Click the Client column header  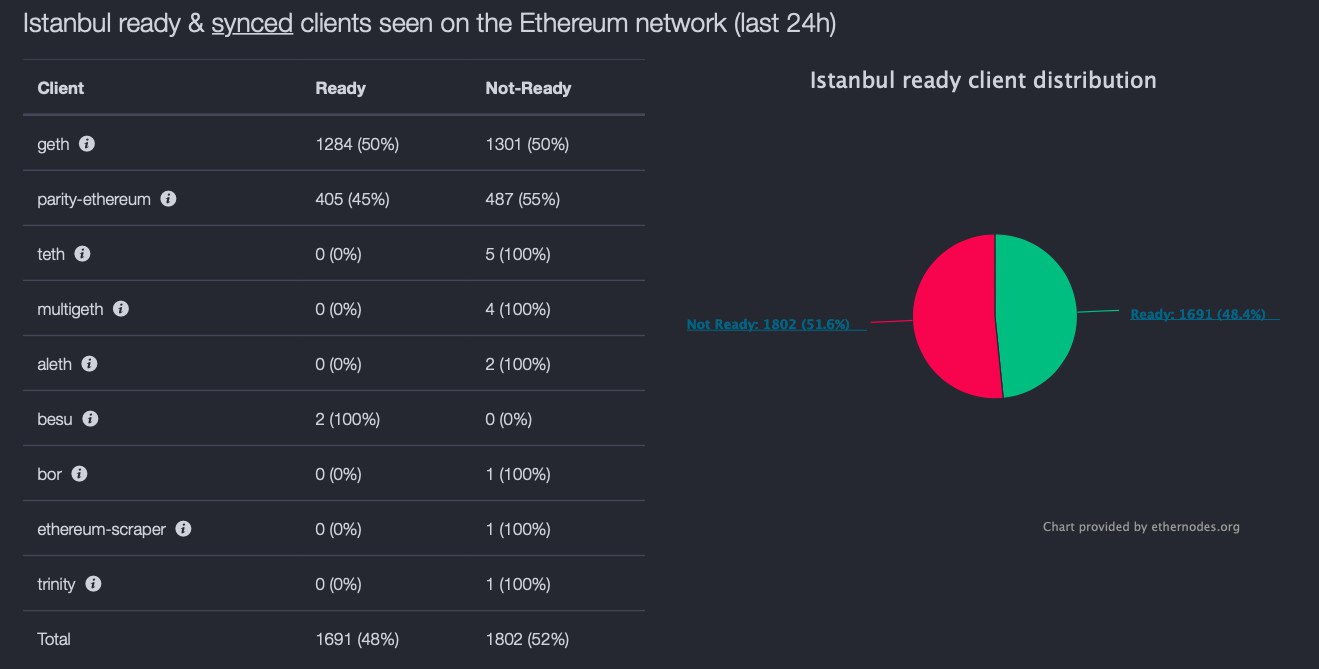61,88
